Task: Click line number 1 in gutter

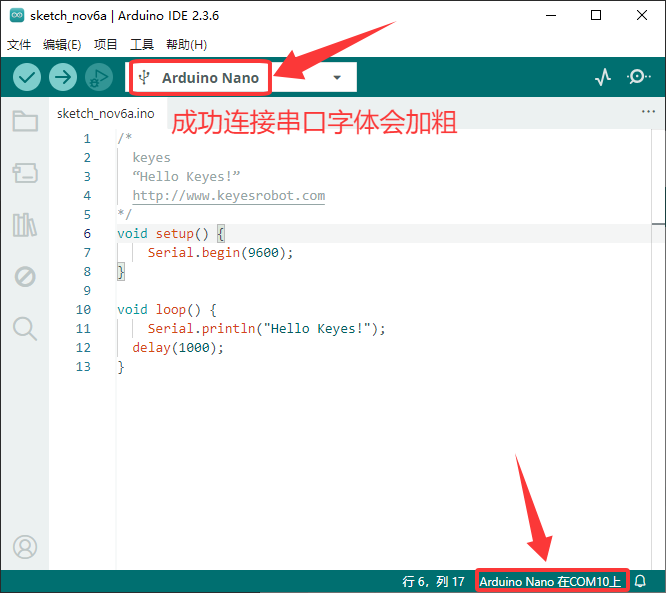Action: pos(87,139)
